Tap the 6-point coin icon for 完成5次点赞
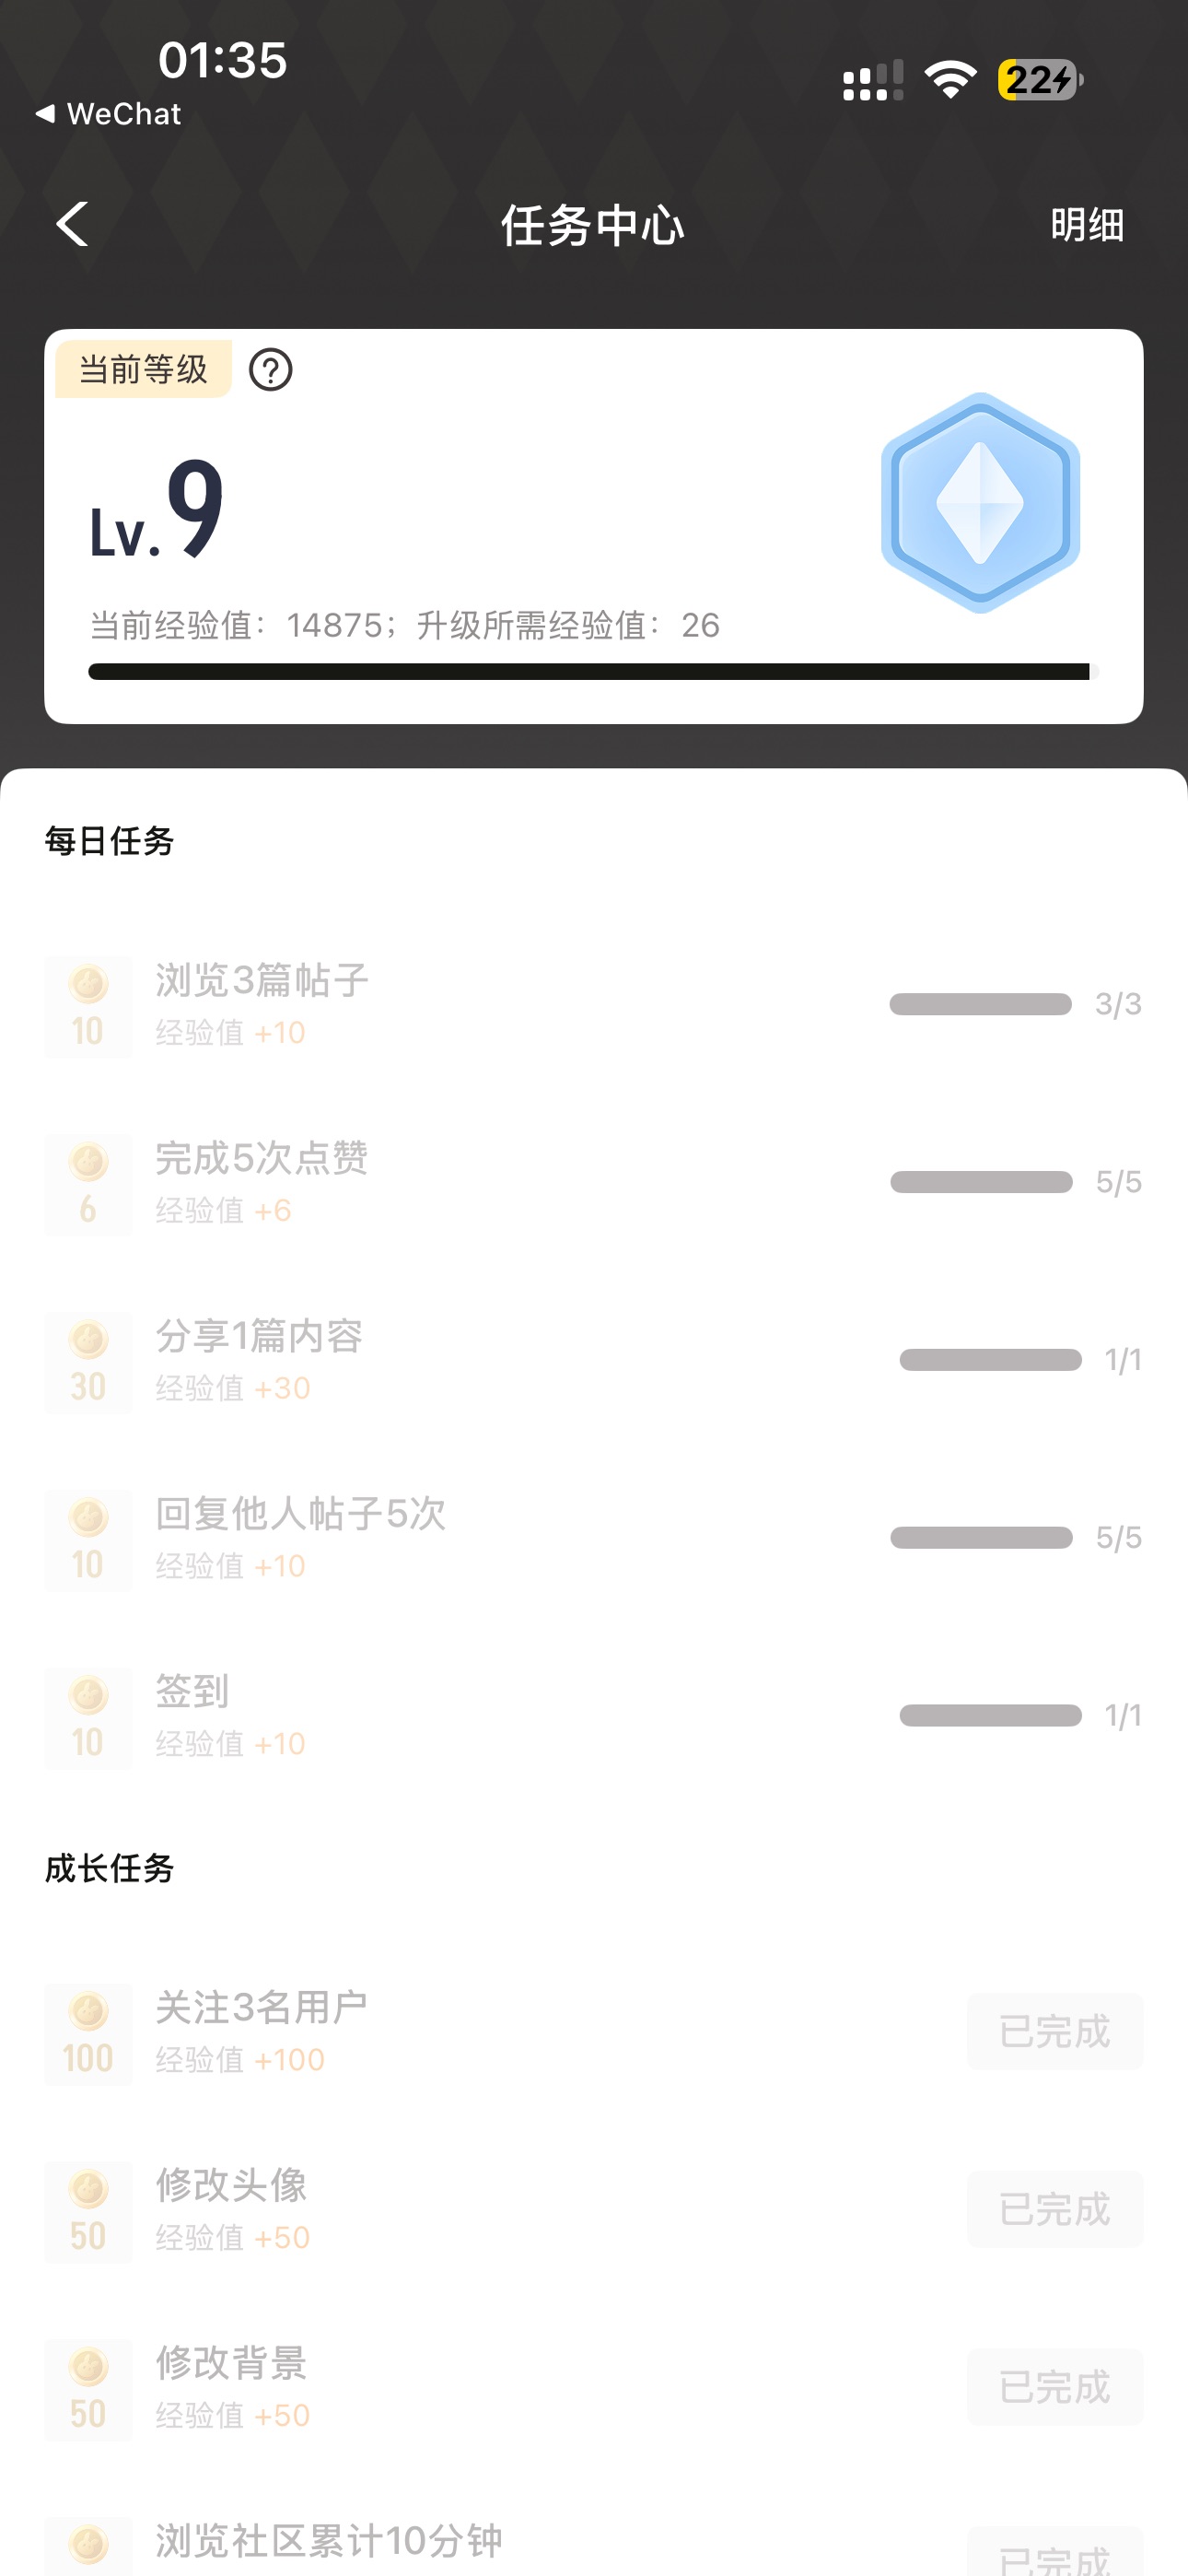Screen dimensions: 1188x2576 click(x=88, y=1184)
